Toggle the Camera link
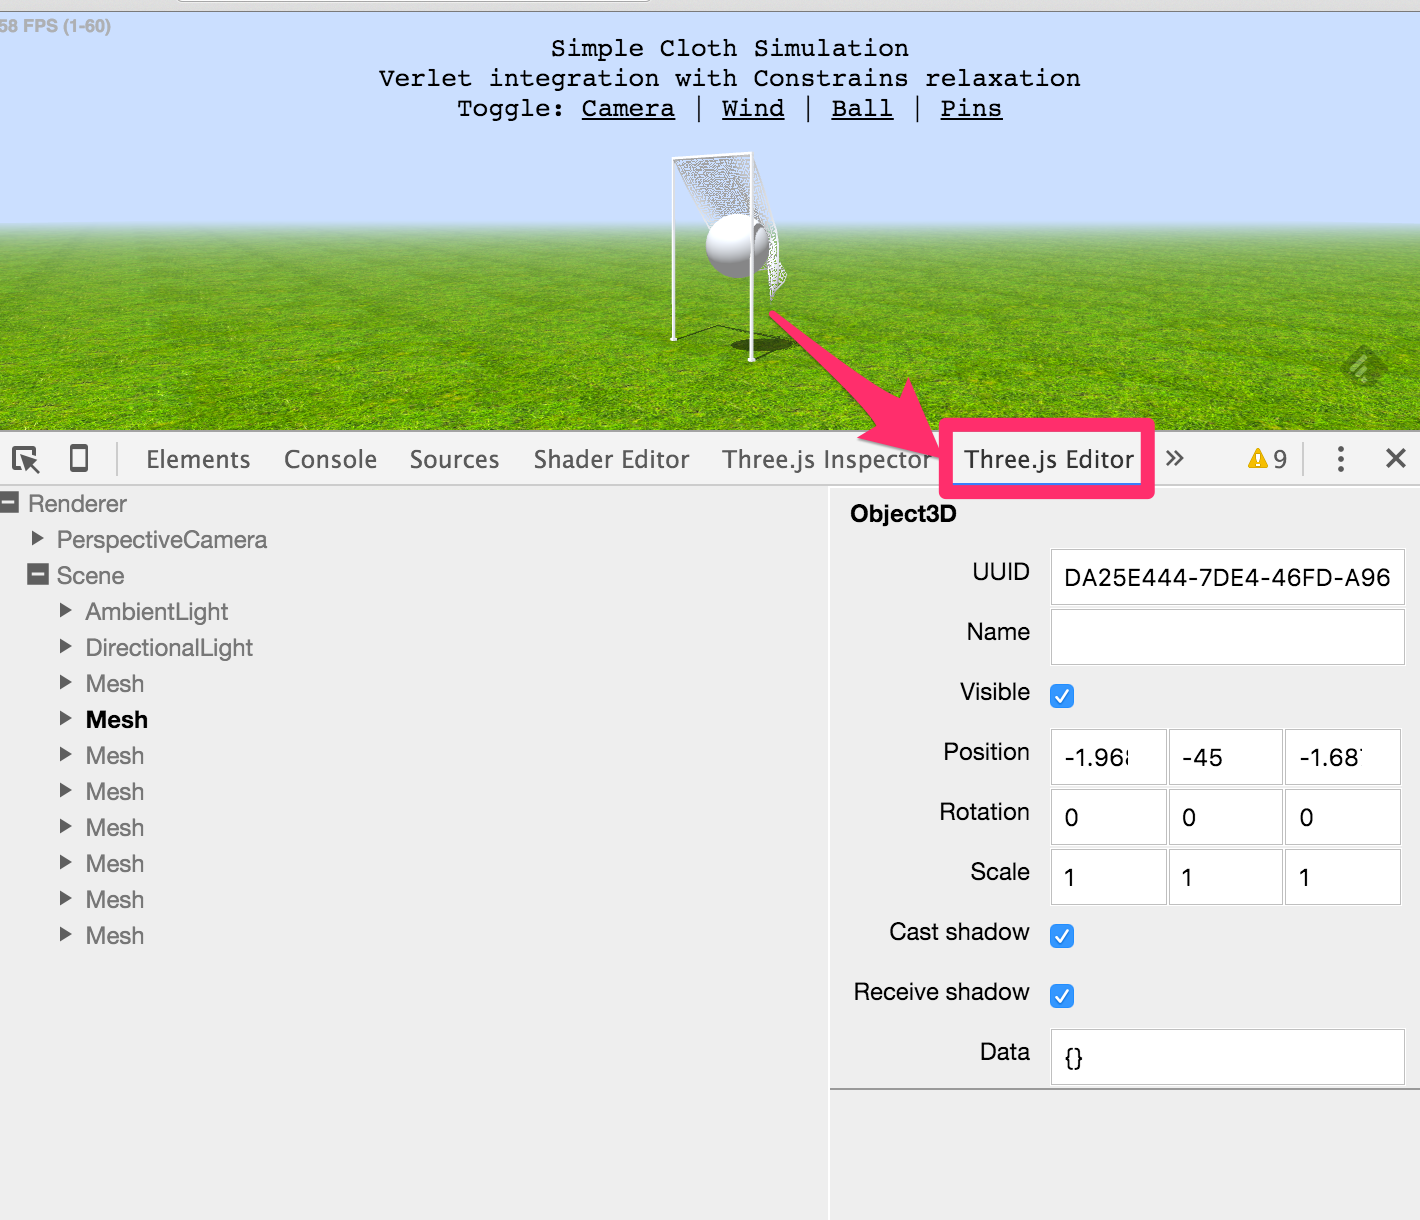The image size is (1420, 1220). 628,108
